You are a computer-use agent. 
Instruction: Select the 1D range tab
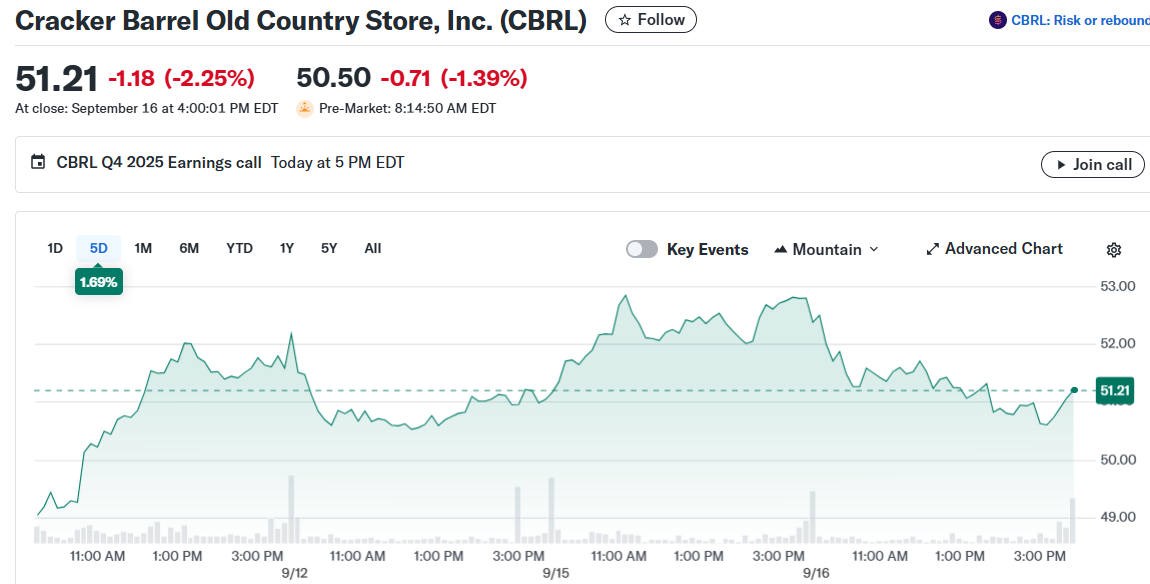[x=55, y=249]
